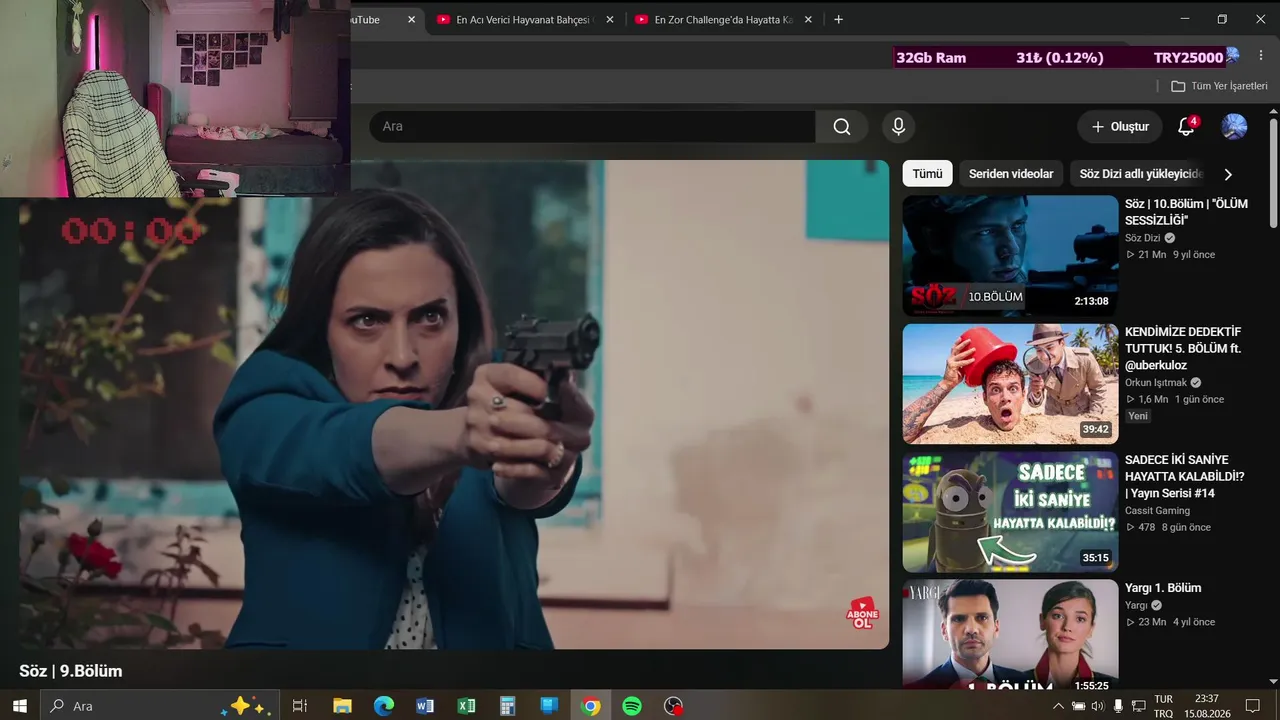Click the '1,6 Mn 1 gün önce' view count text
The height and width of the screenshot is (720, 1280).
point(1174,399)
